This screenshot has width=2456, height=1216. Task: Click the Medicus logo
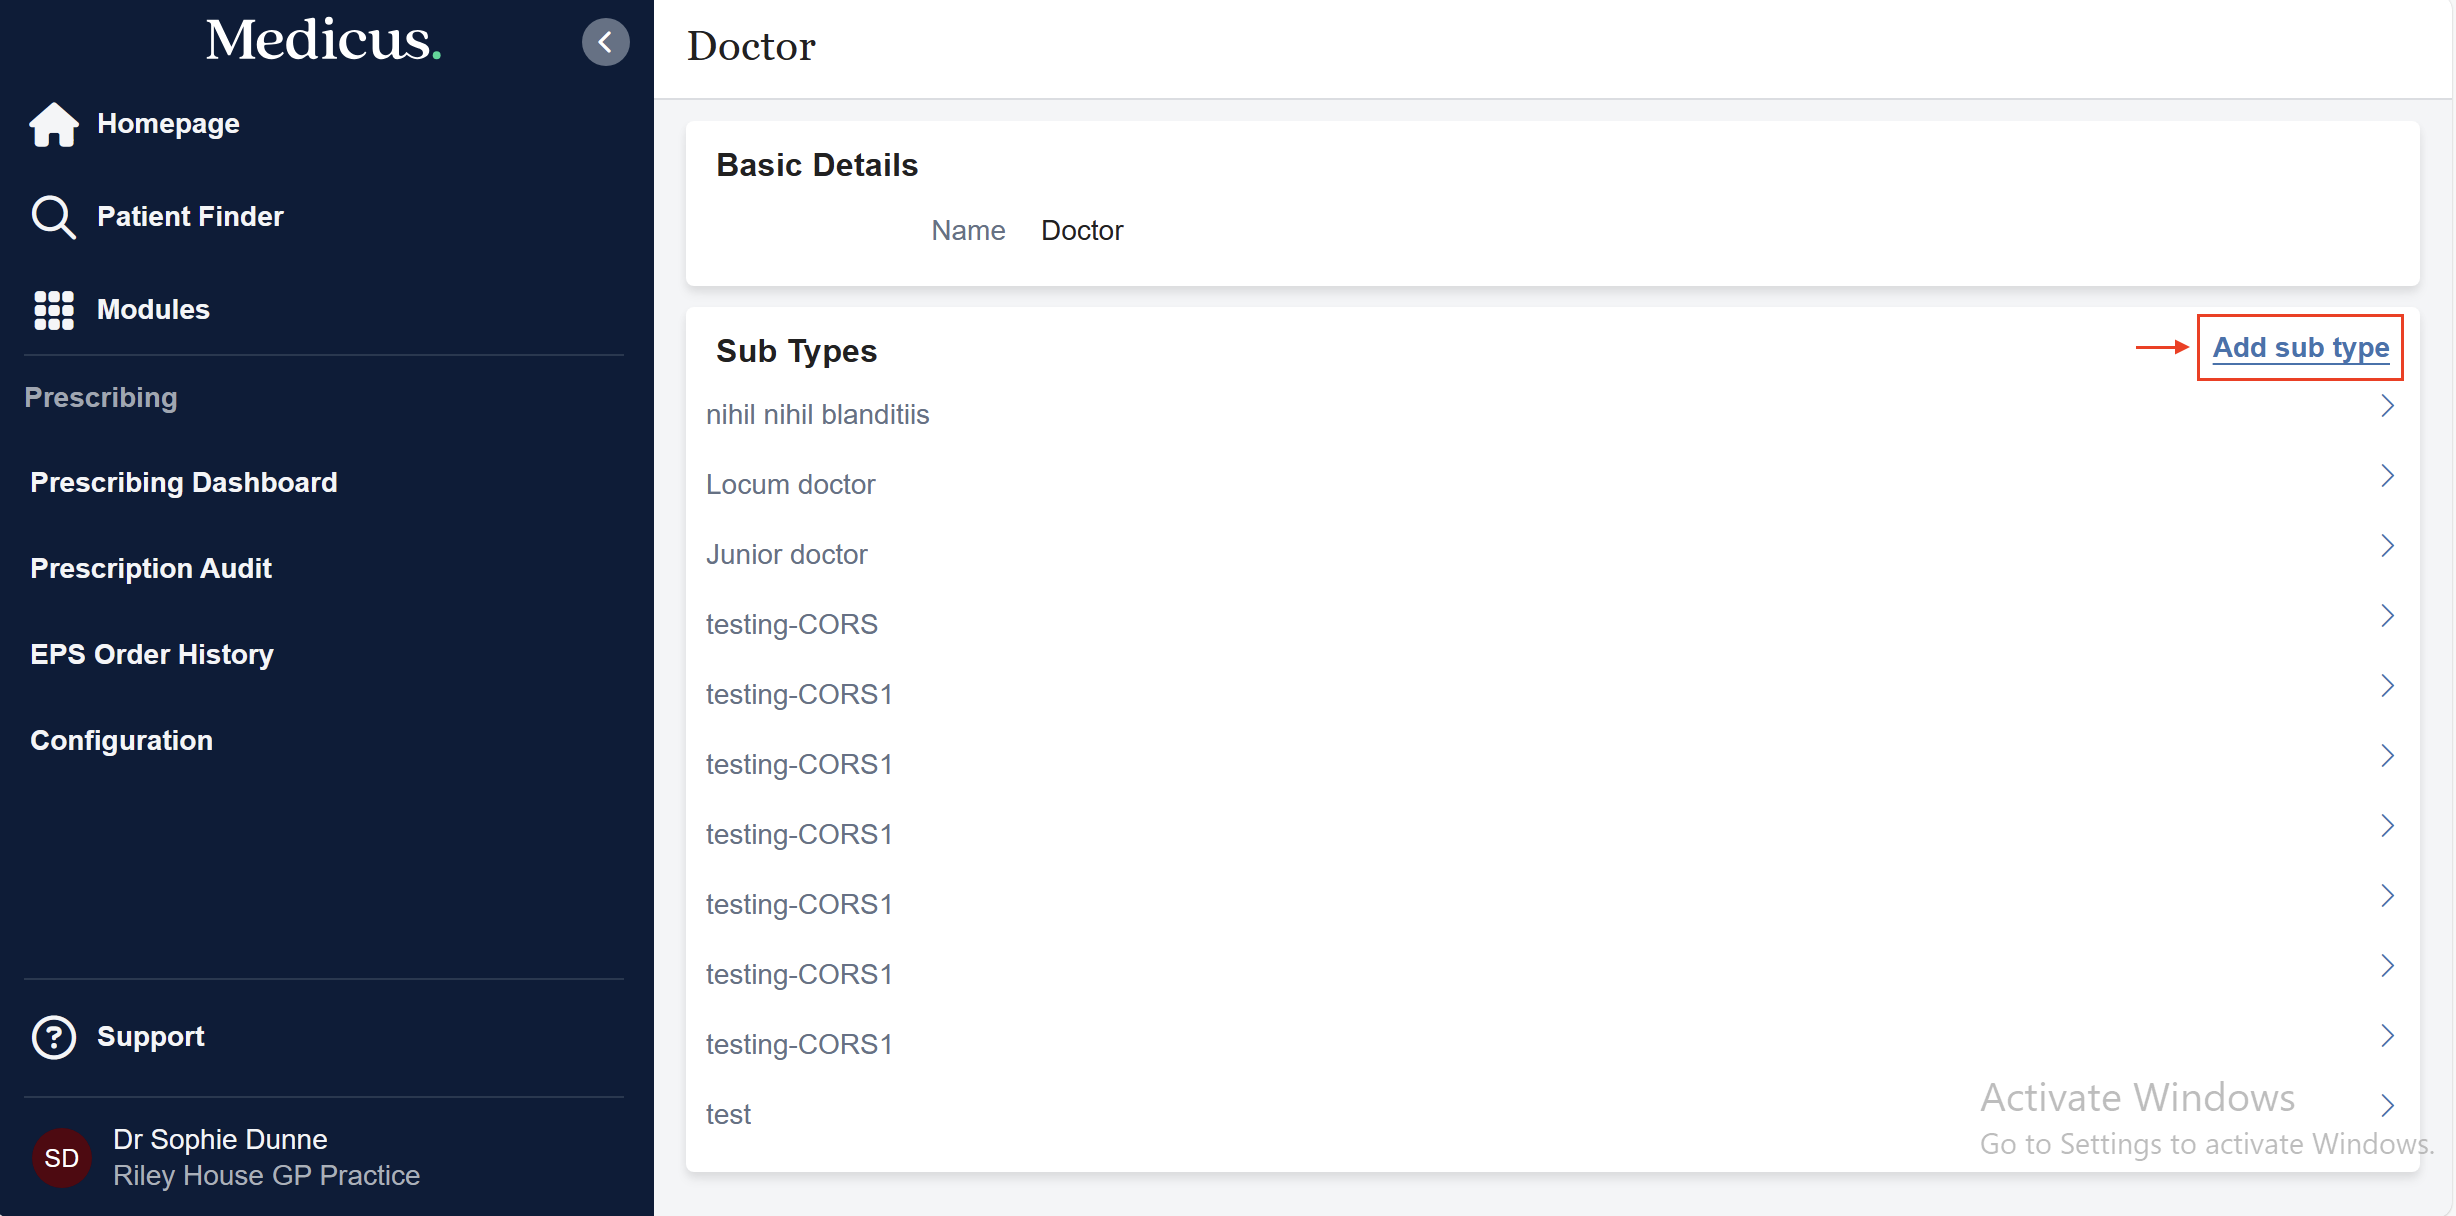tap(324, 40)
